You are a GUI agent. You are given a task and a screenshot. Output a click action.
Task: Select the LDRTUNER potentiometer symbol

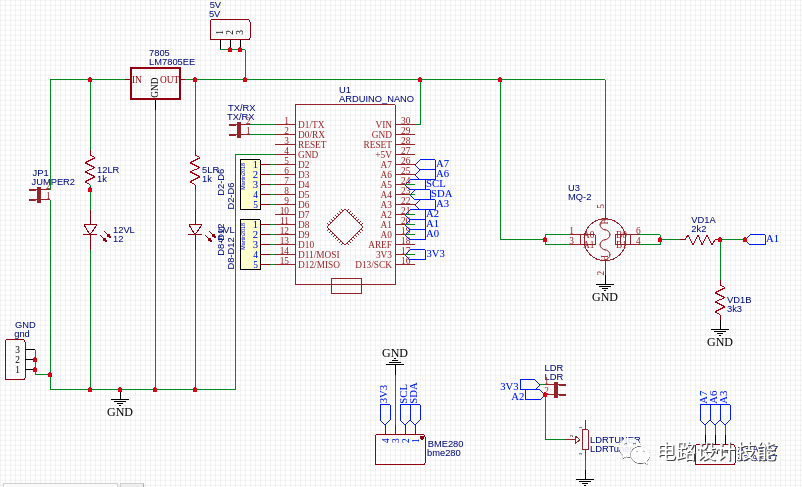point(585,440)
